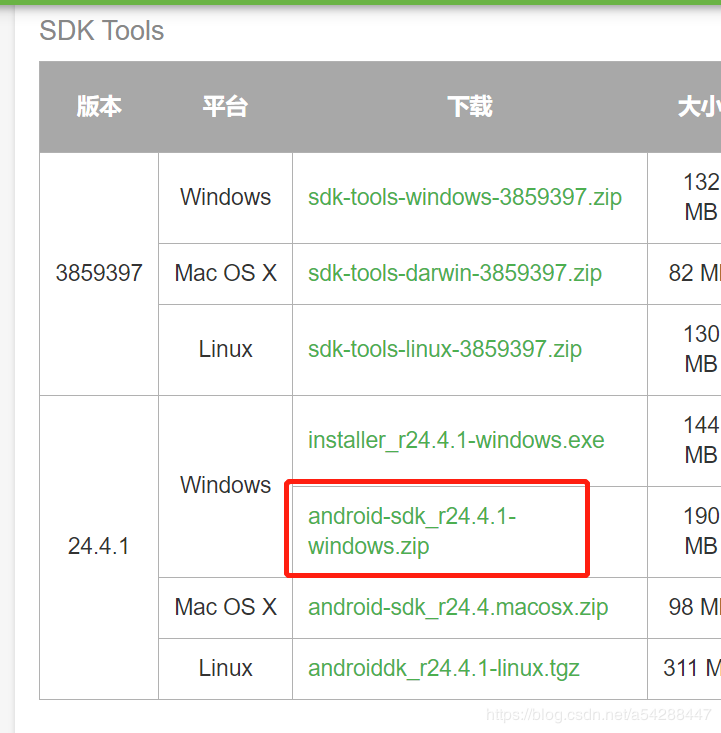Click the Windows platform cell for version 24.4.1
The width and height of the screenshot is (721, 733).
(x=225, y=485)
